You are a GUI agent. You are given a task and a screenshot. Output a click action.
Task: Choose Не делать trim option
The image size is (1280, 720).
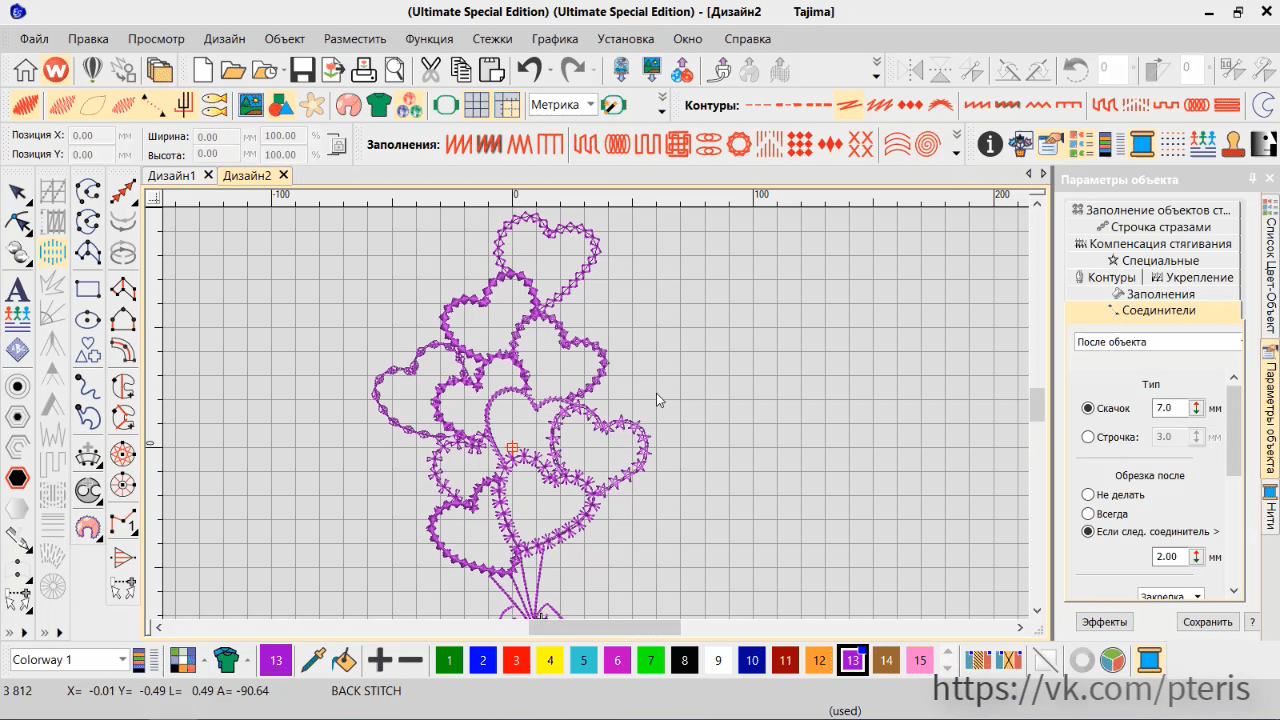coord(1088,495)
